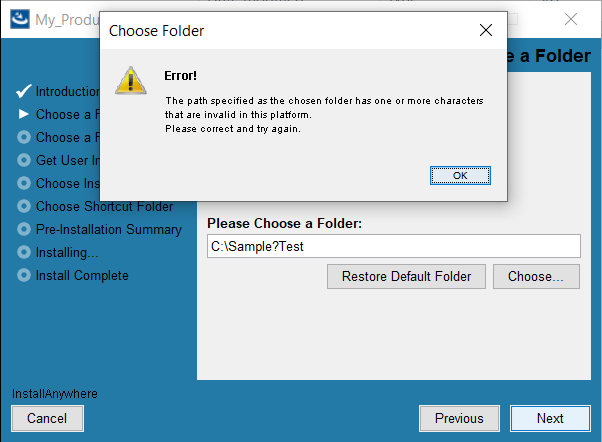Click the yellow warning triangle icon
Image resolution: width=602 pixels, height=442 pixels.
131,80
